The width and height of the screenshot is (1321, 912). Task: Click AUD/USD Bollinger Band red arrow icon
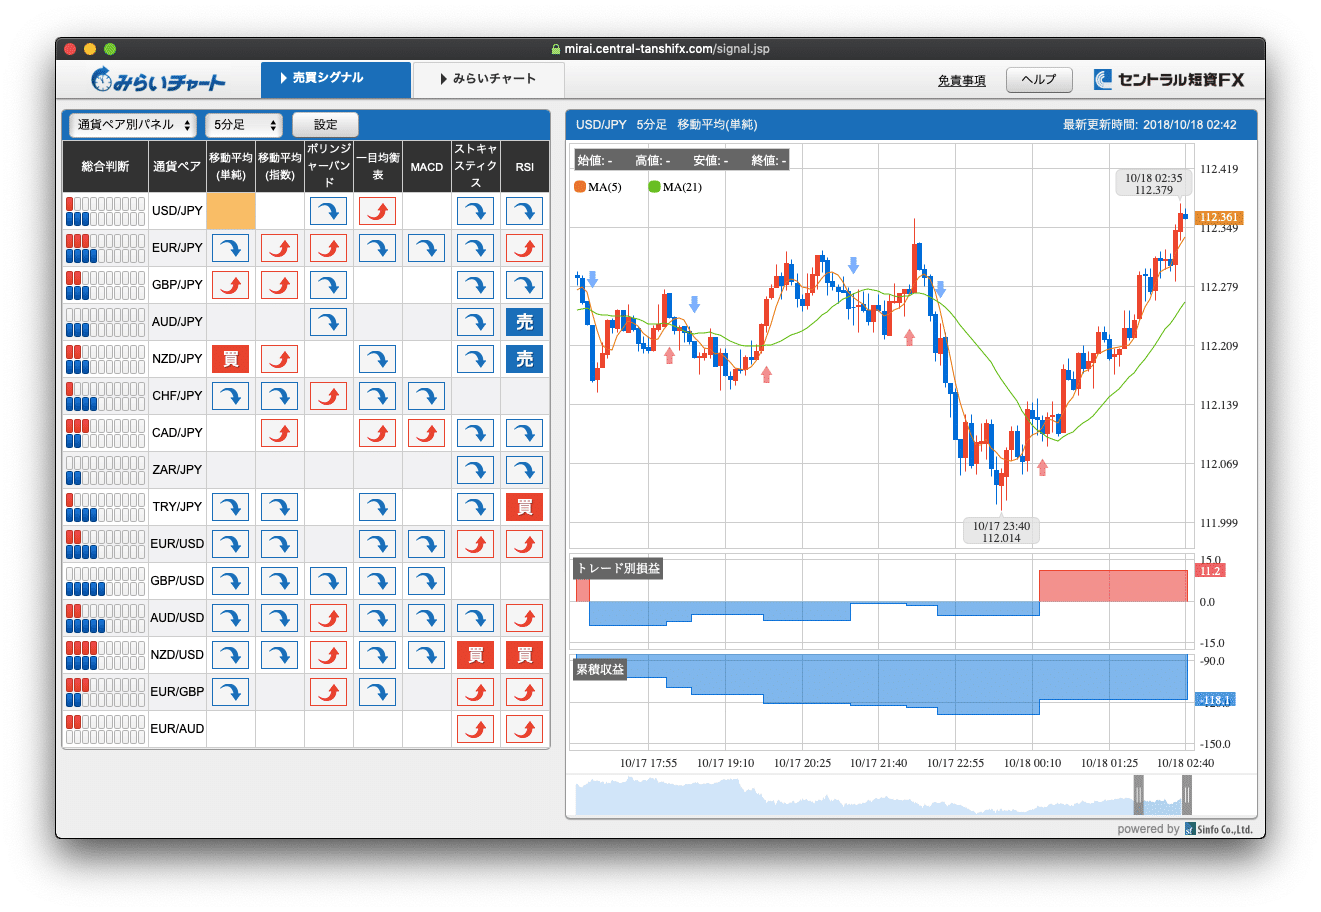328,618
